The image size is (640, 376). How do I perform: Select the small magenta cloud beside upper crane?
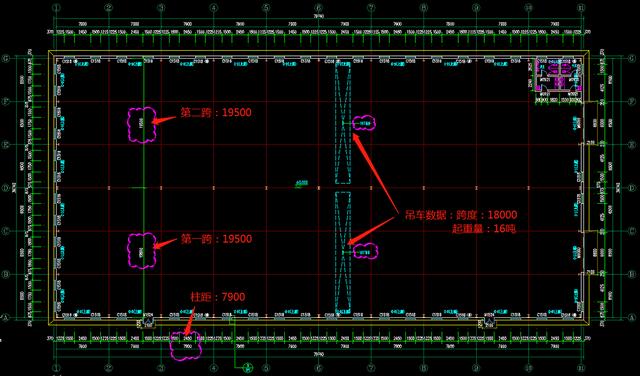(x=364, y=123)
